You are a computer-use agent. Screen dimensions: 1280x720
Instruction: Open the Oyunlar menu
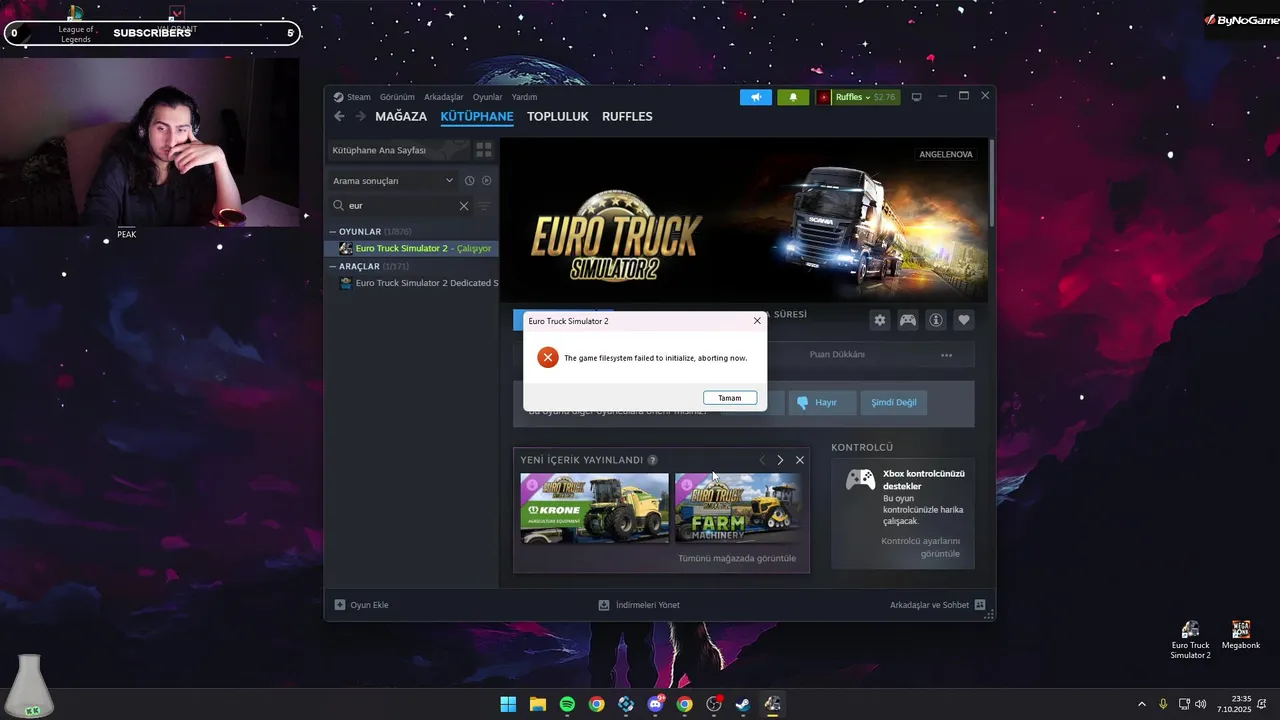tap(488, 97)
